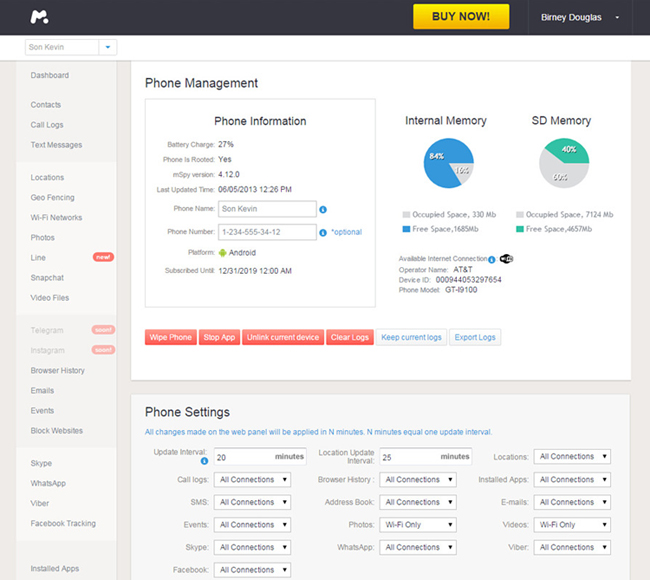Click the Android platform icon
650x580 pixels.
coord(223,252)
